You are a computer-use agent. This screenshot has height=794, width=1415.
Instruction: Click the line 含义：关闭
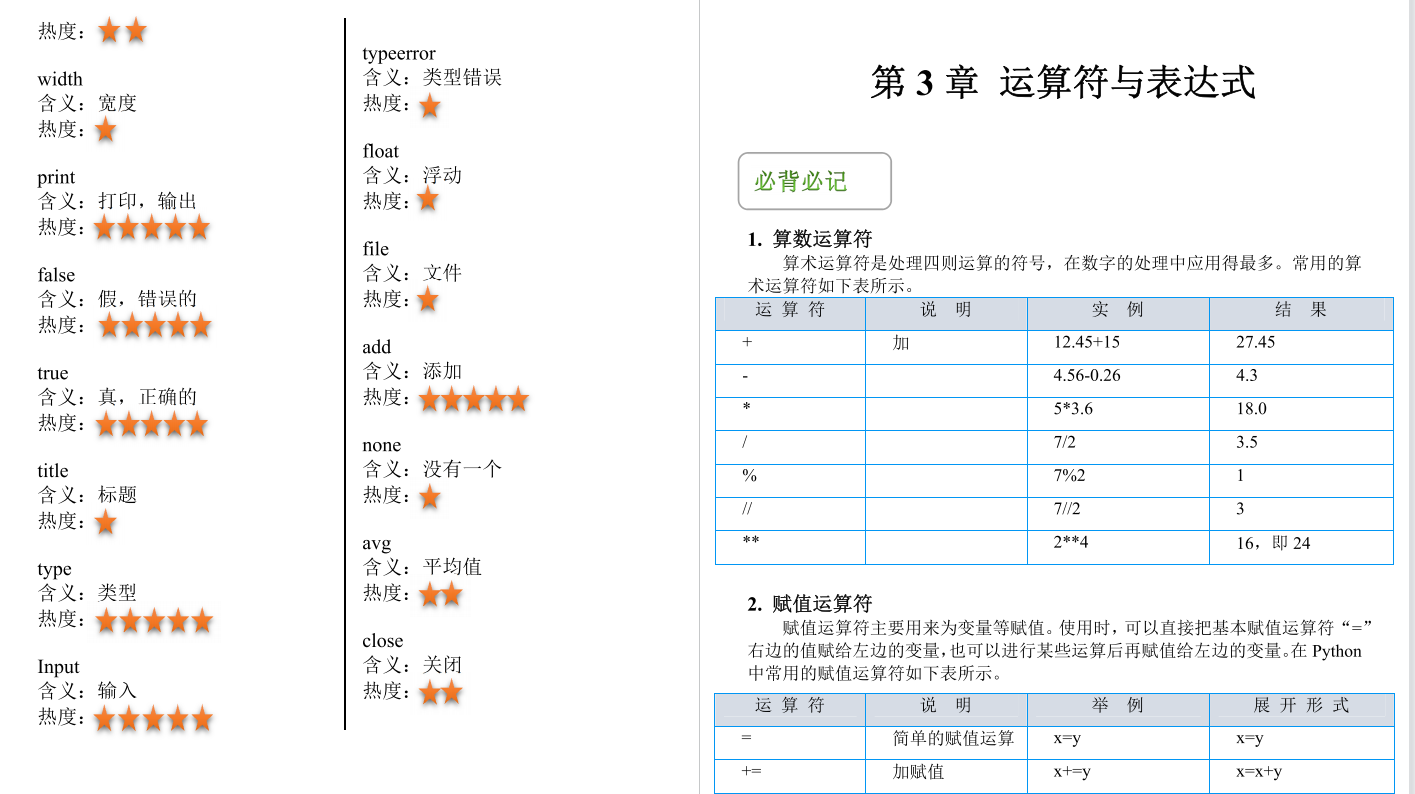[412, 665]
